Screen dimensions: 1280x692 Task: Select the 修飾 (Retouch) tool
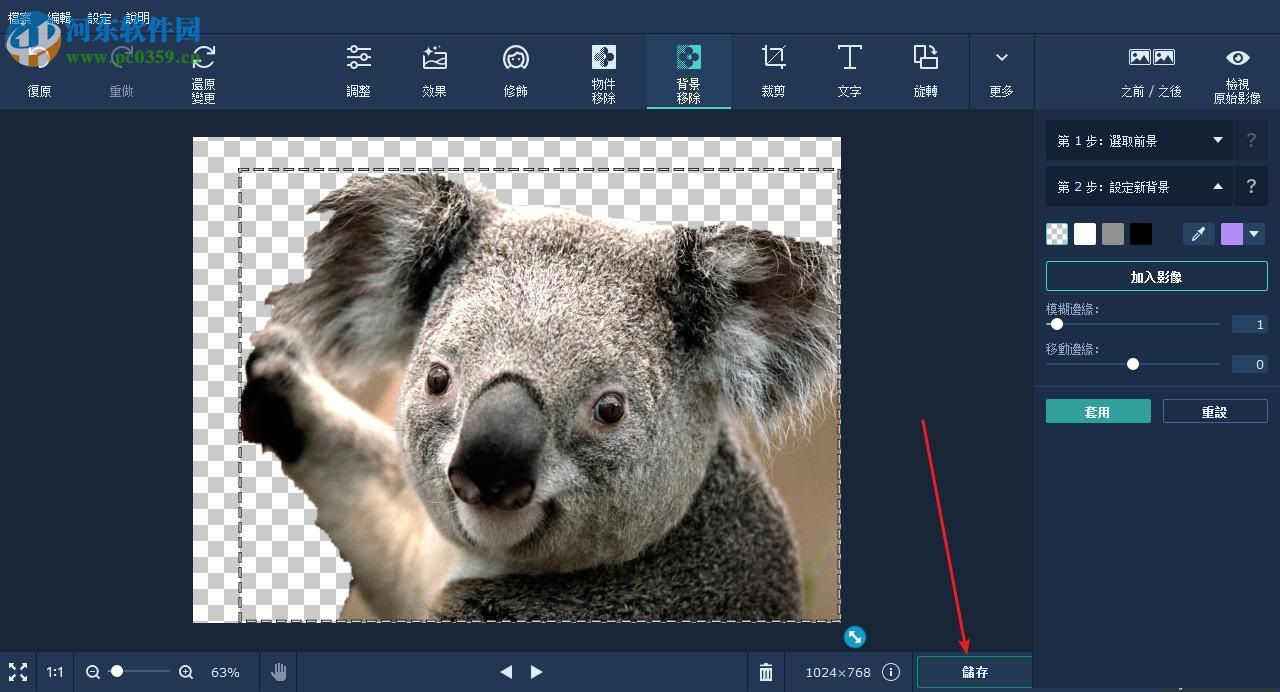(x=515, y=70)
